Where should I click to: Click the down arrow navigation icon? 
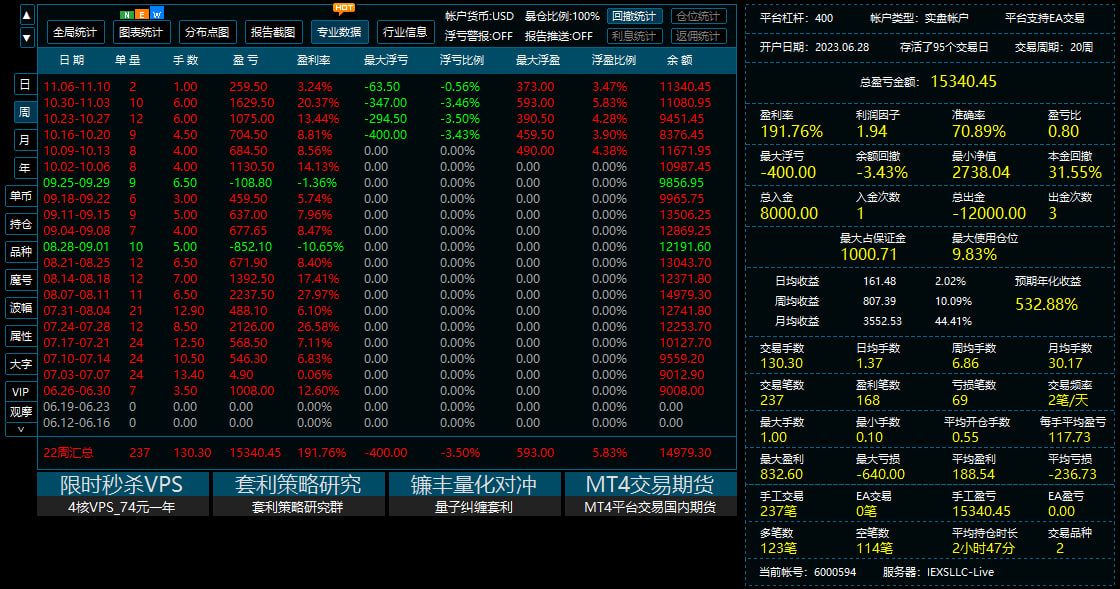pos(26,38)
